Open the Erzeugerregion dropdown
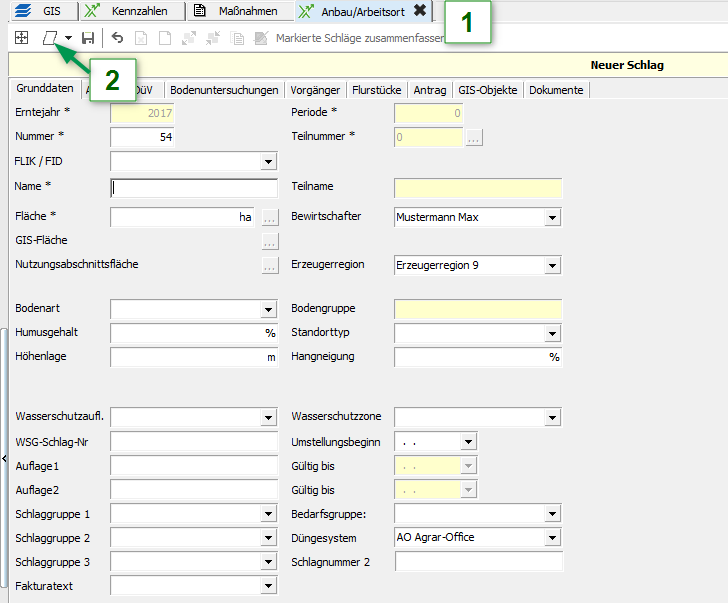 click(552, 265)
